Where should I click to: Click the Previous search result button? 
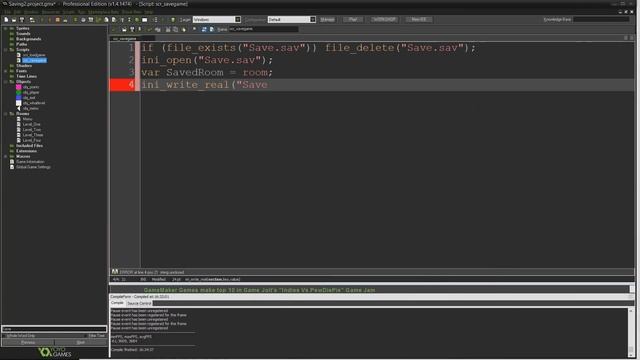[x=28, y=342]
